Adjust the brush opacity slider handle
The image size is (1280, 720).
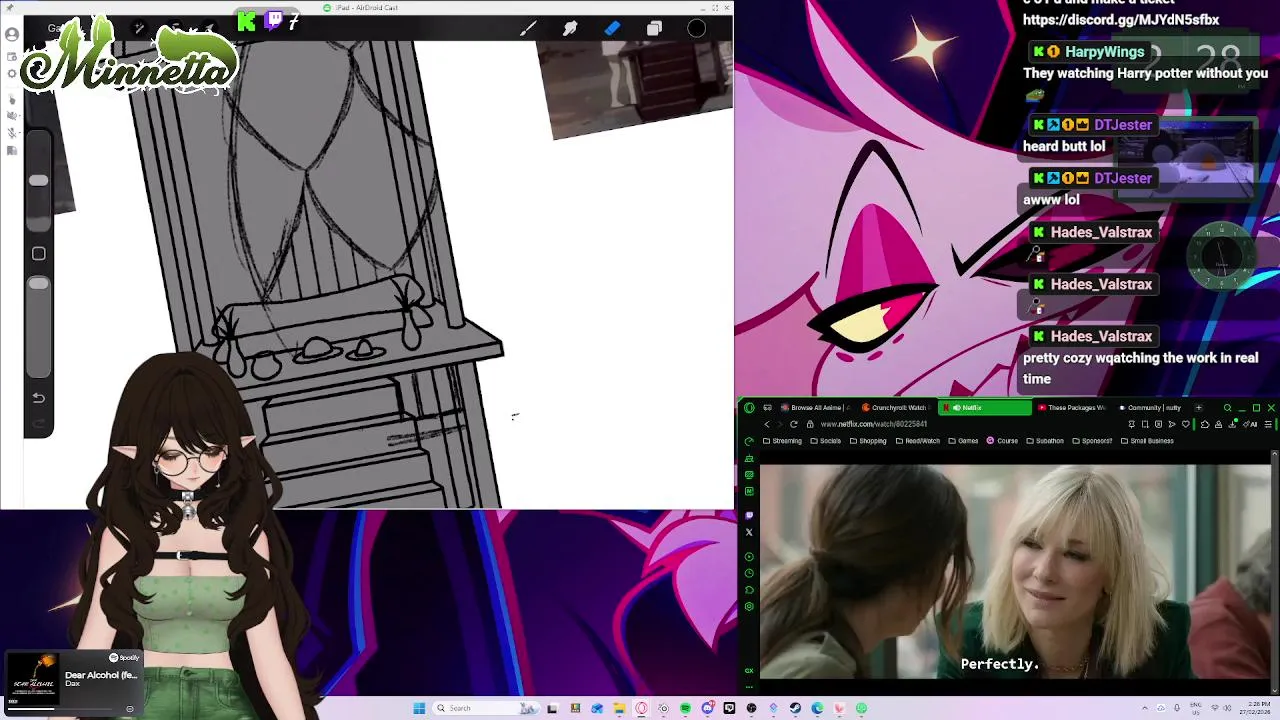[38, 284]
